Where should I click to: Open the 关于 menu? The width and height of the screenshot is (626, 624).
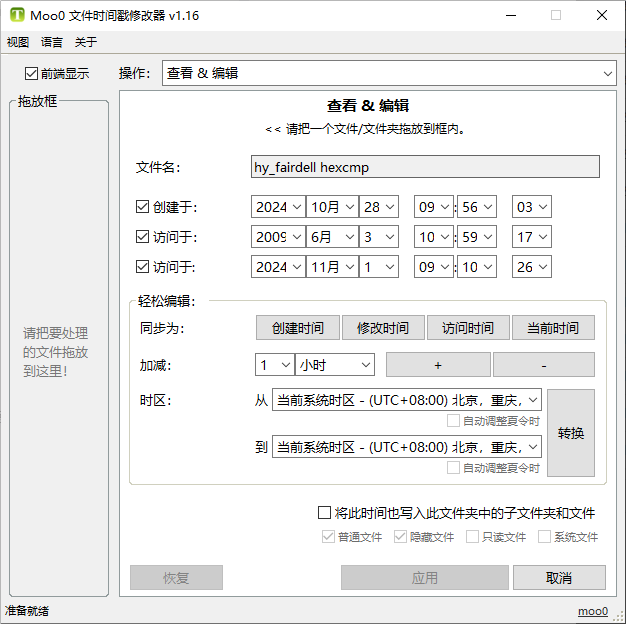(86, 42)
